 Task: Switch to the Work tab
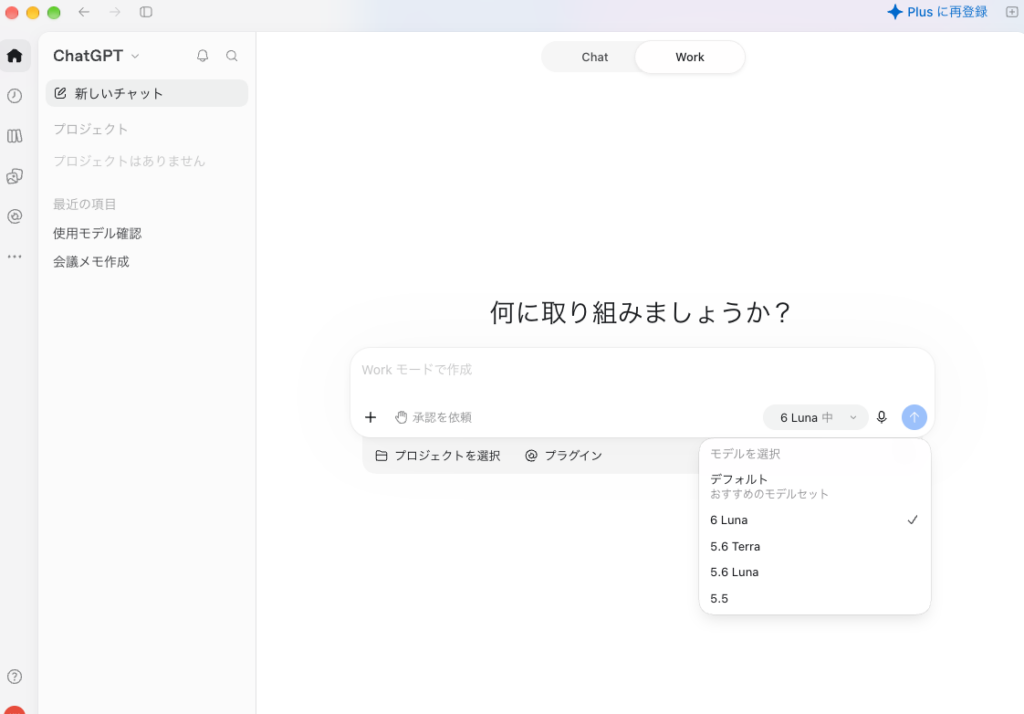690,57
